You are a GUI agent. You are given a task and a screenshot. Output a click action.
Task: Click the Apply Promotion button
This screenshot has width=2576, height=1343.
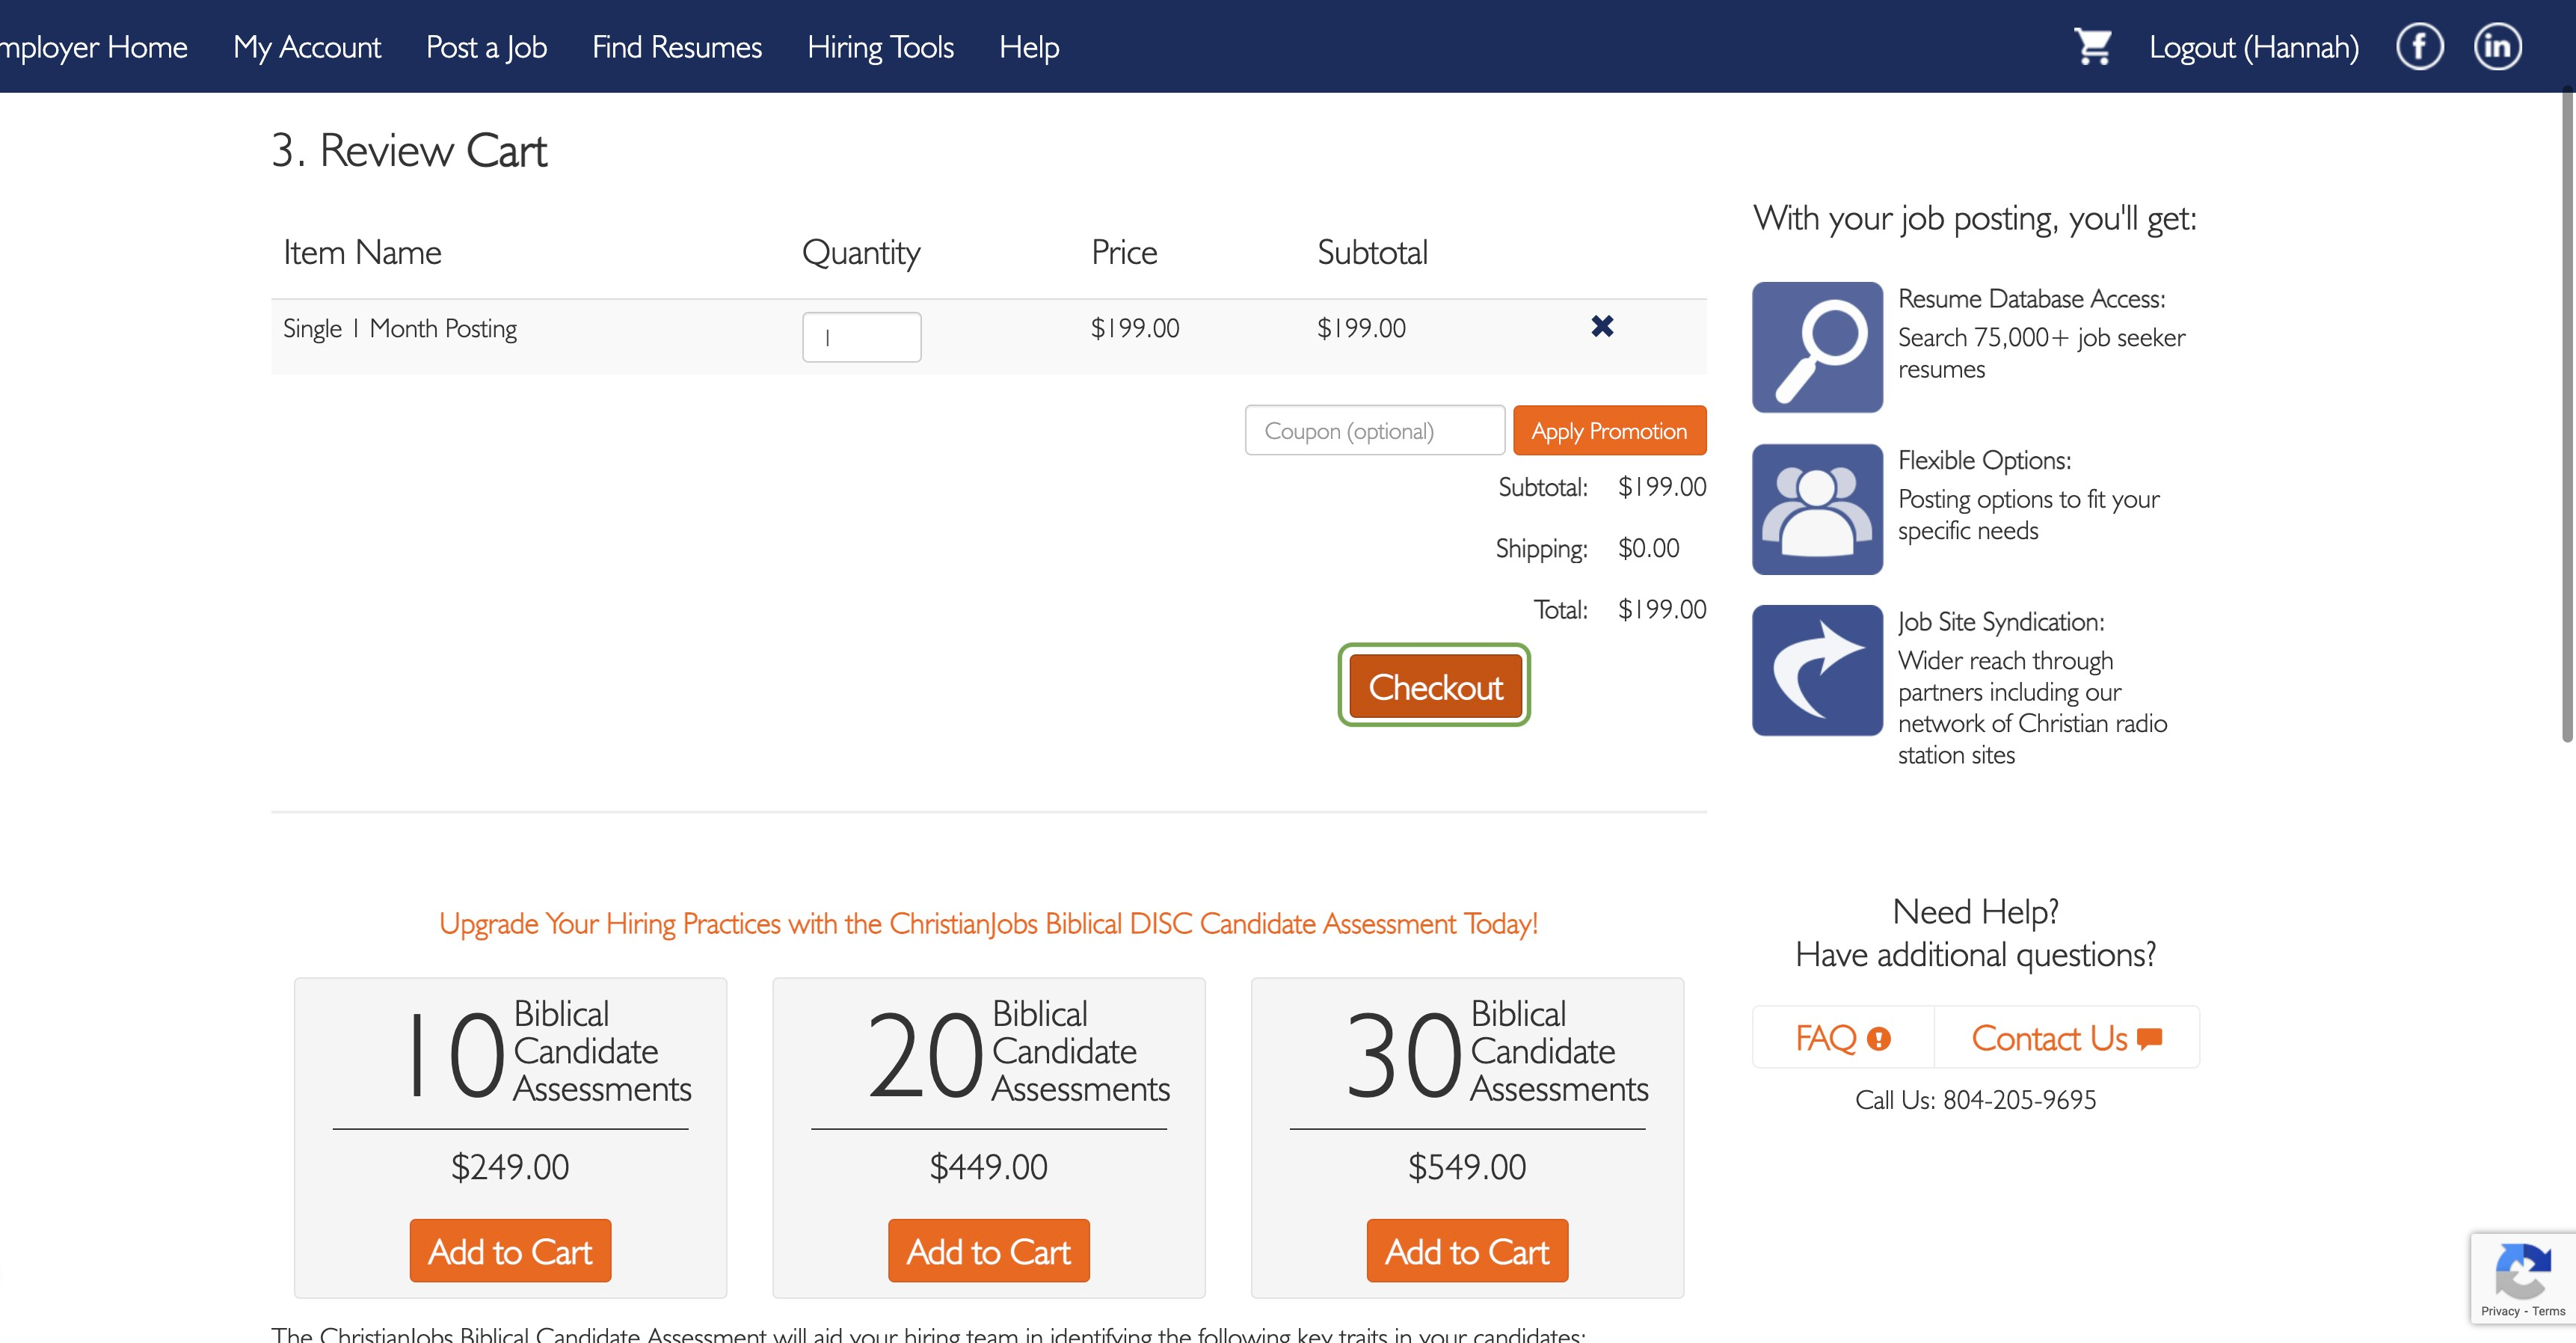pyautogui.click(x=1609, y=430)
